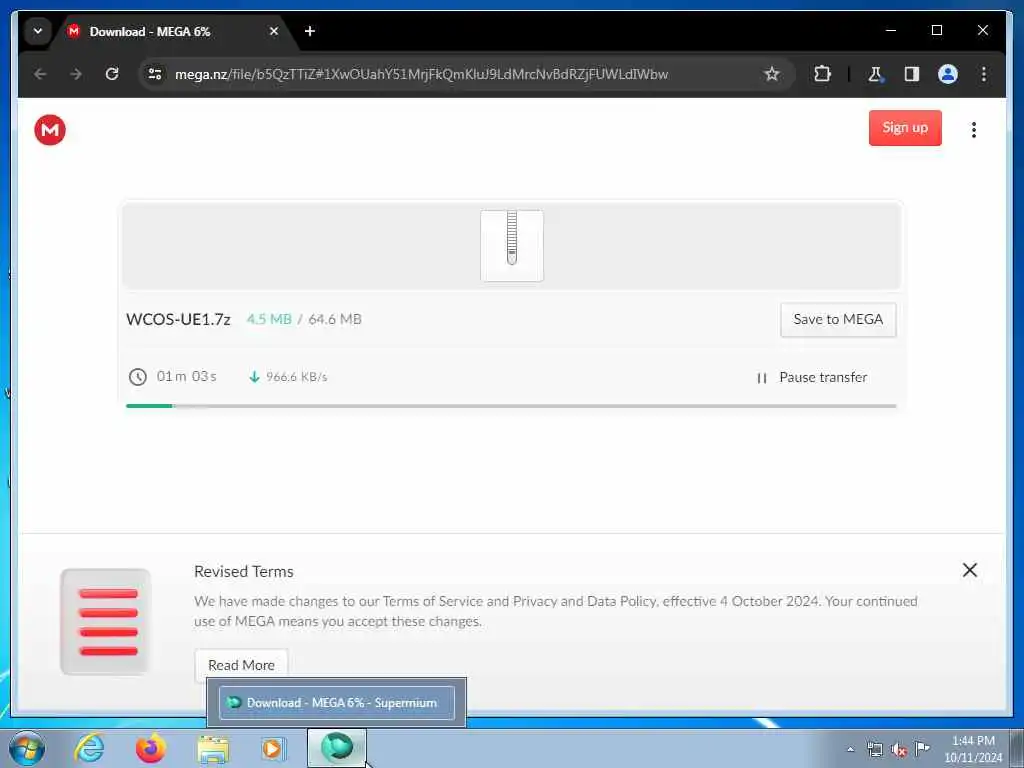Open browser three-dot menu
The image size is (1024, 768).
click(x=984, y=74)
